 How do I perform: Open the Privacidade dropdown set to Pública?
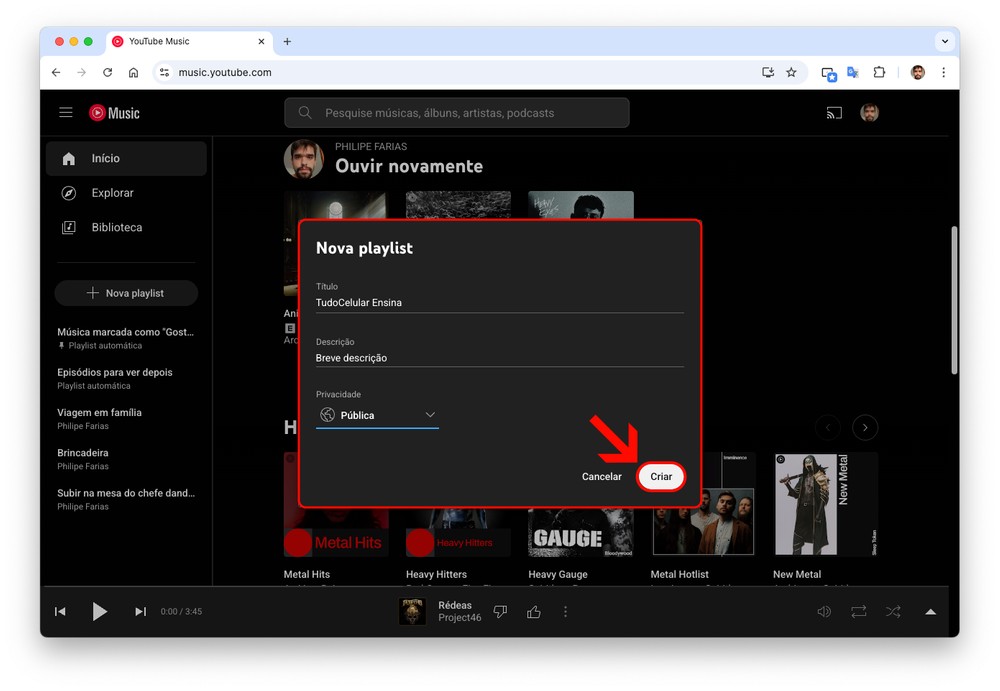pyautogui.click(x=377, y=415)
